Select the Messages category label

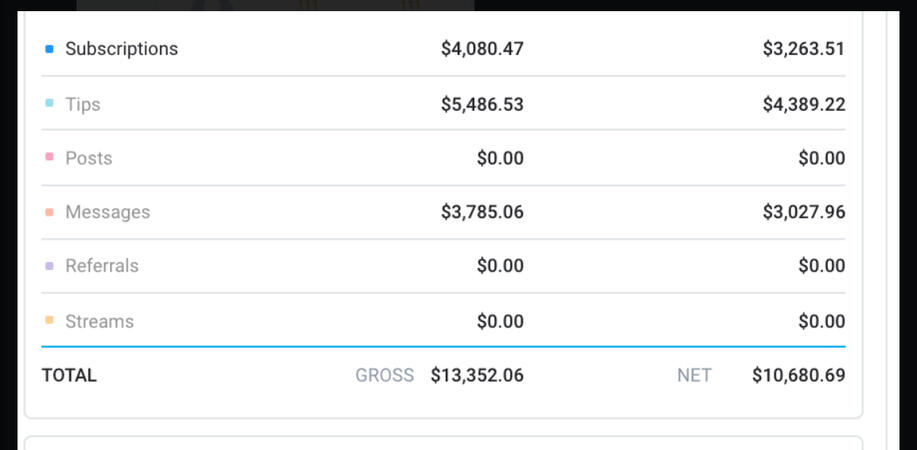[107, 212]
